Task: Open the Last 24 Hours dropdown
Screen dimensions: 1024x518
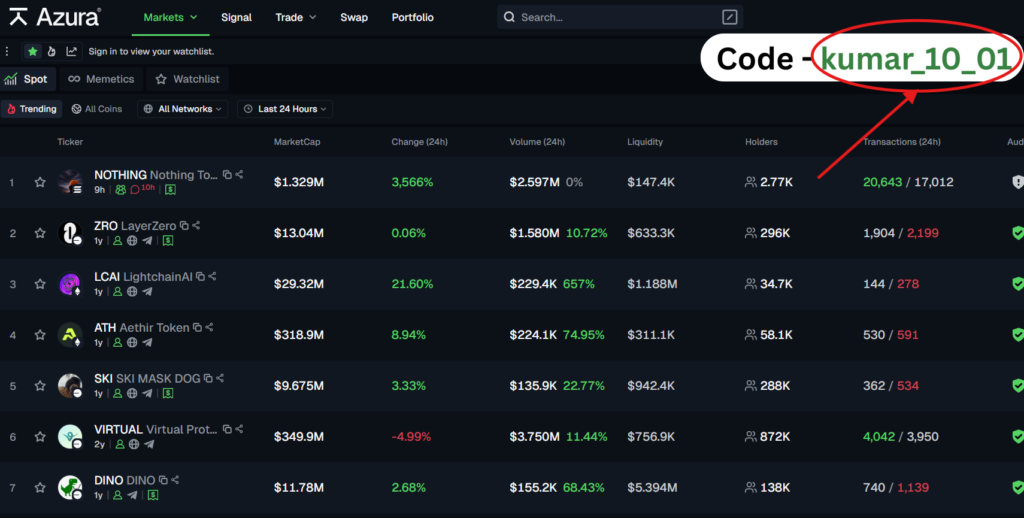Action: click(285, 109)
